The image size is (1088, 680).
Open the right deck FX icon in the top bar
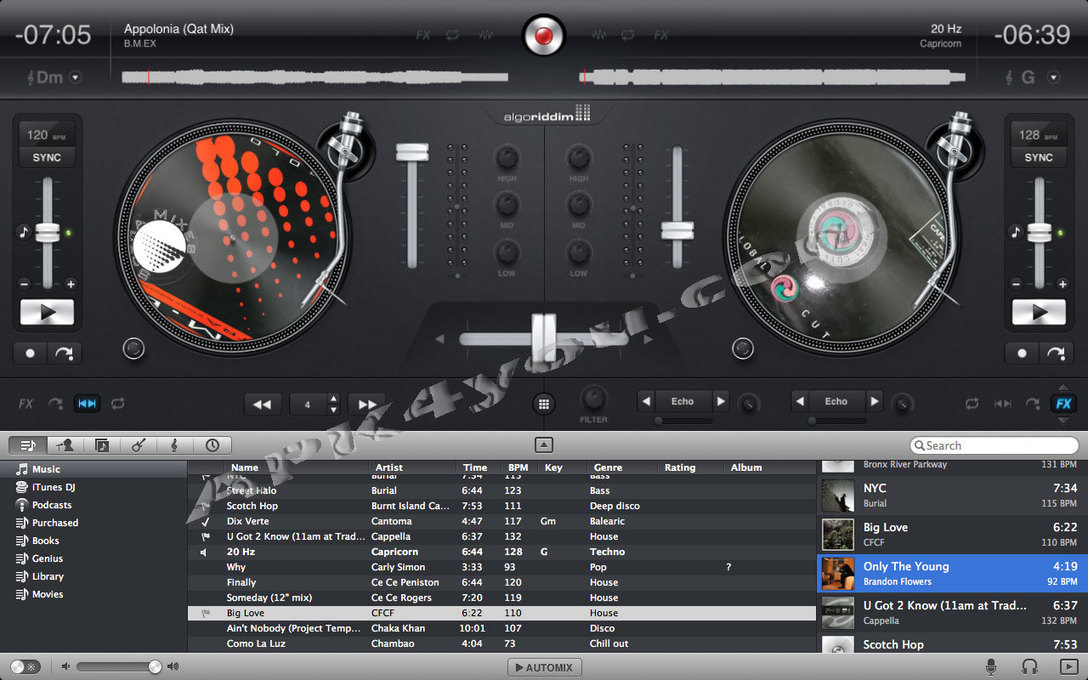661,35
